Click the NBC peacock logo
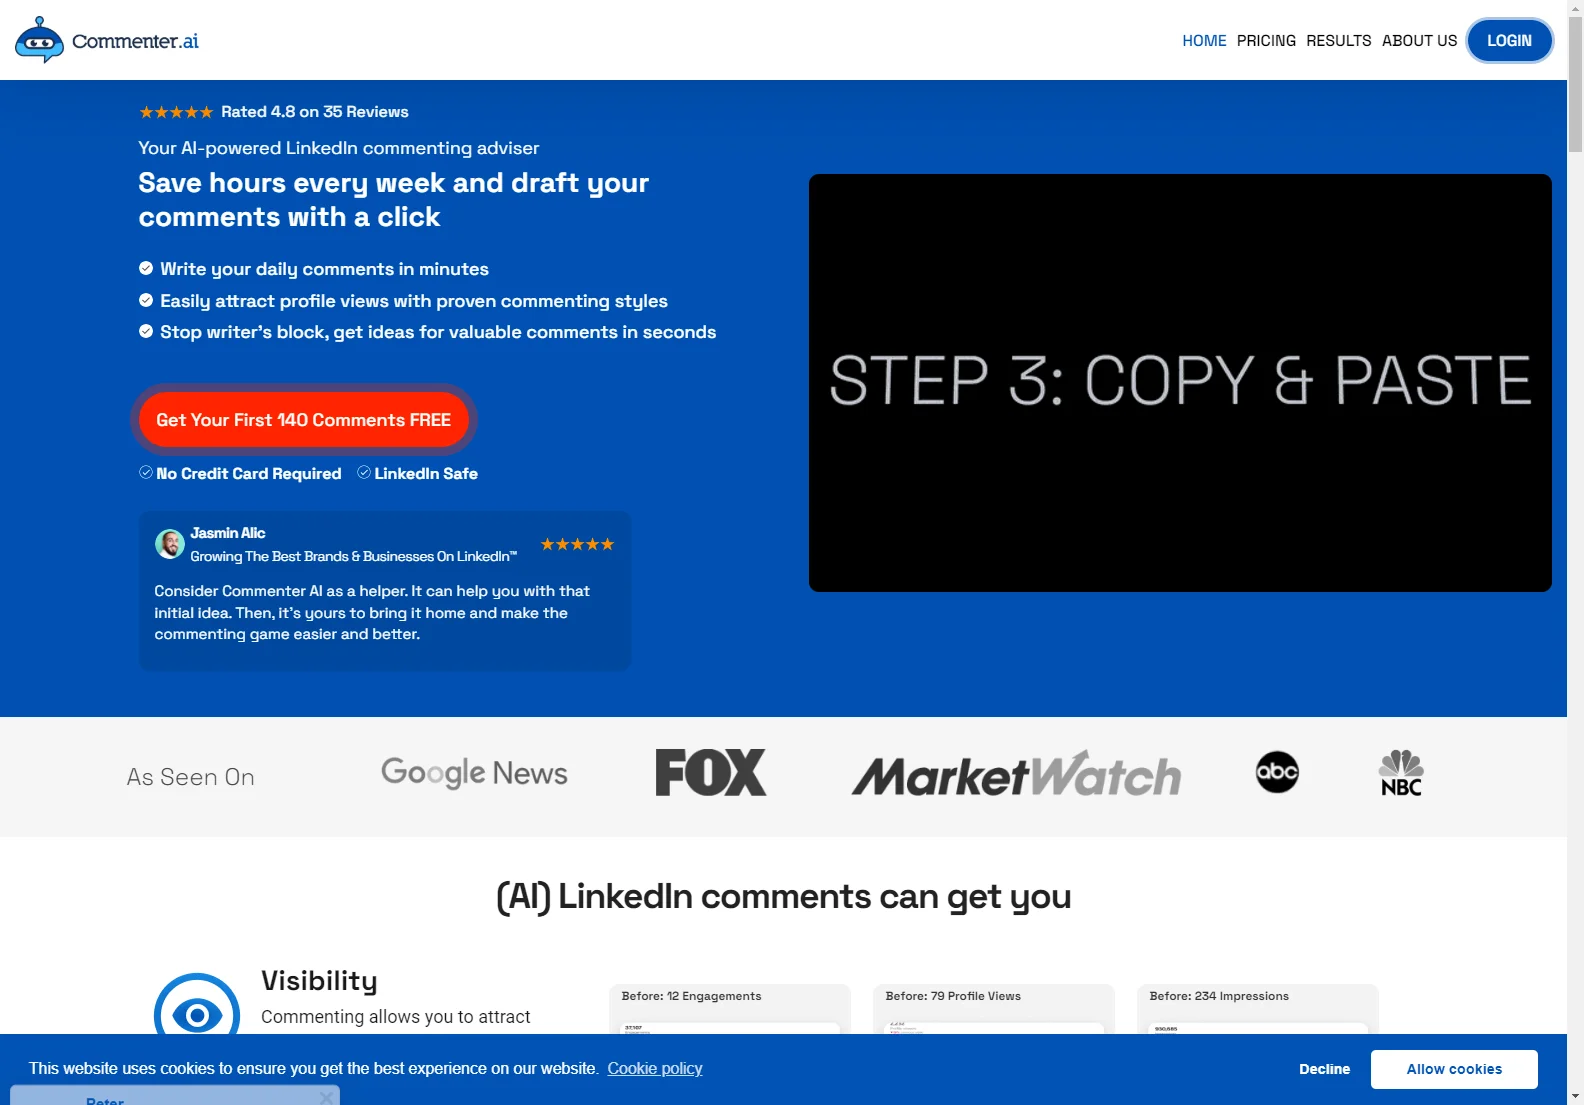 pos(1401,773)
